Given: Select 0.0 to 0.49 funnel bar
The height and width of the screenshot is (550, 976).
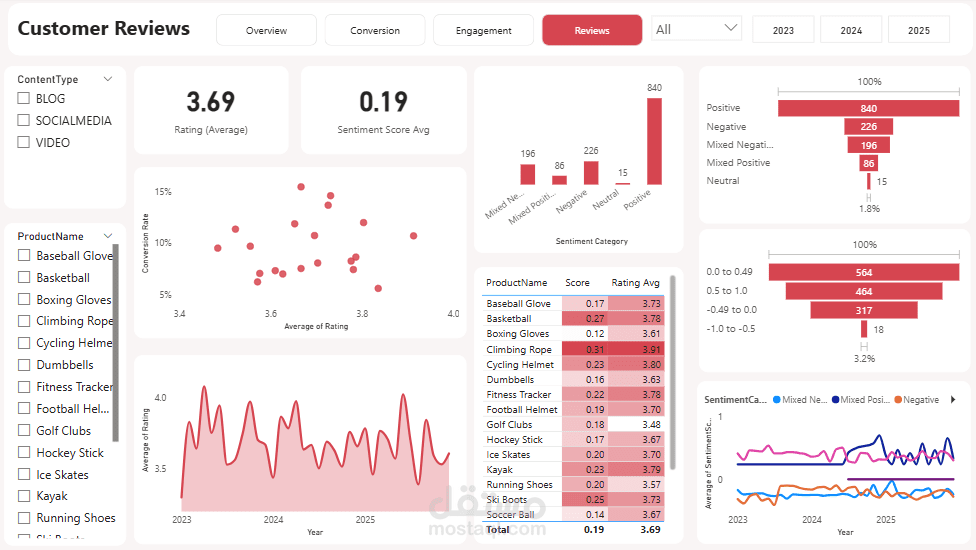Looking at the screenshot, I should point(864,272).
